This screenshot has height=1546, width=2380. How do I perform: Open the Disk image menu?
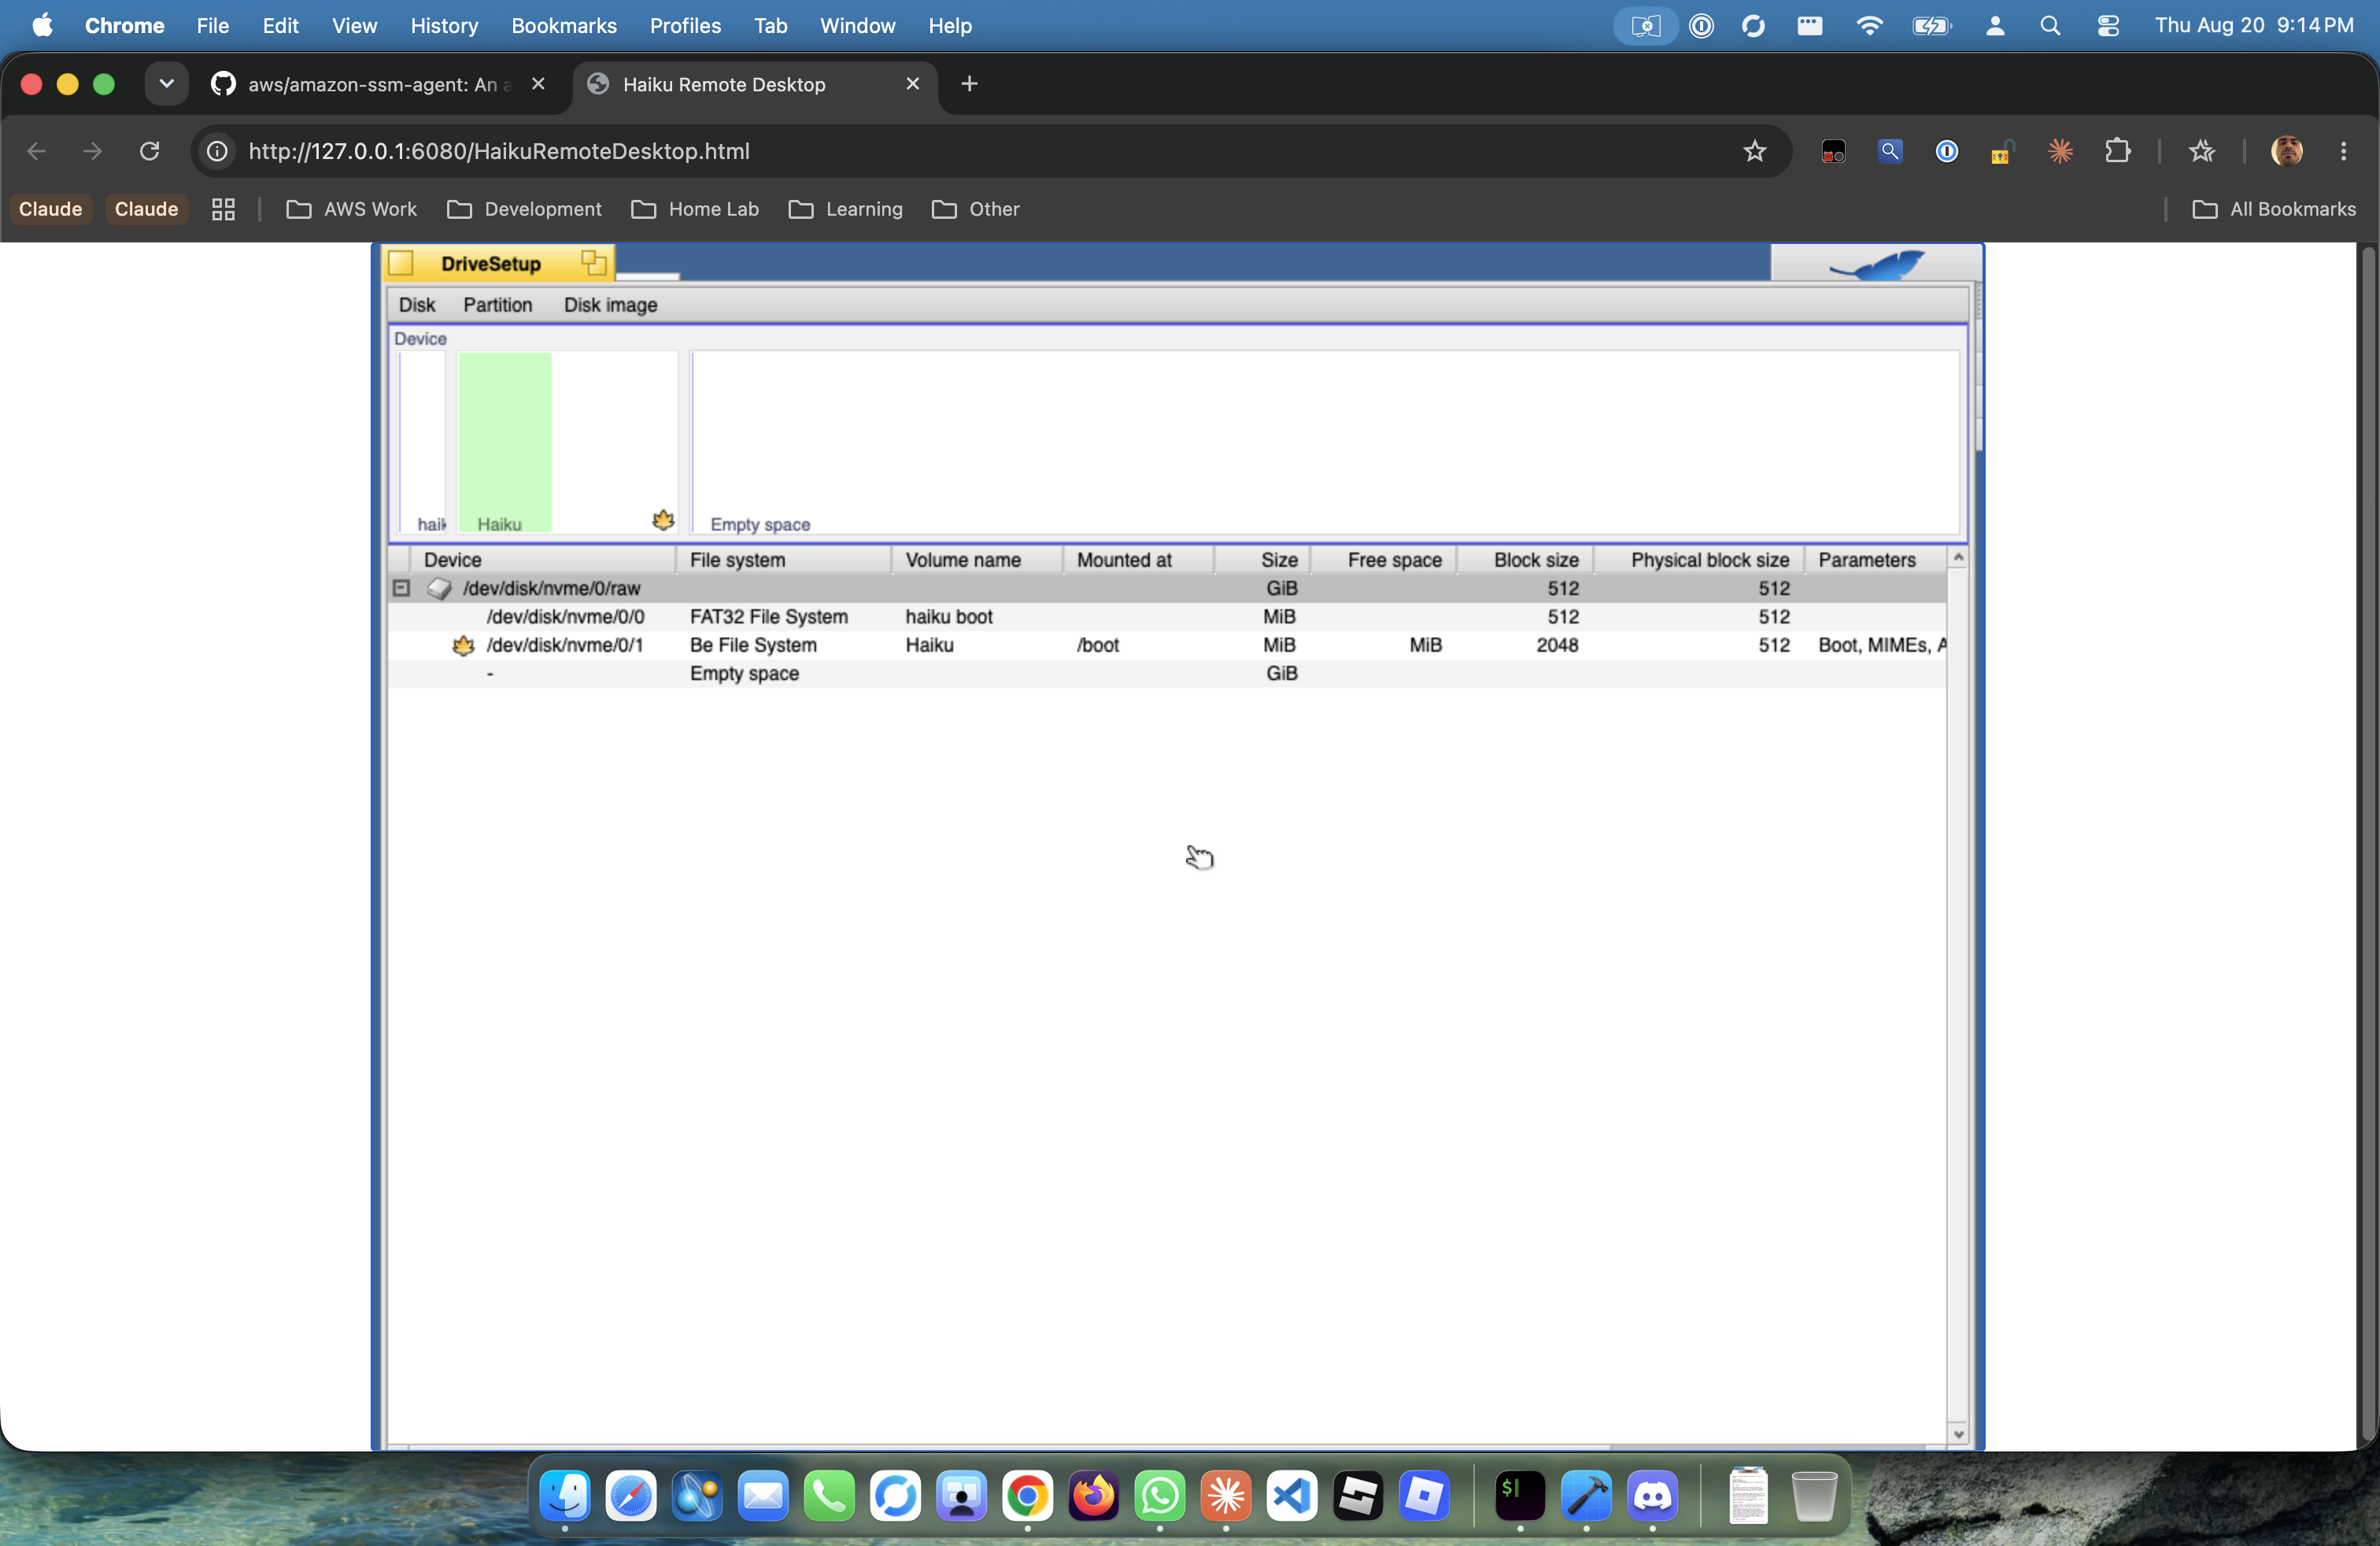click(610, 305)
